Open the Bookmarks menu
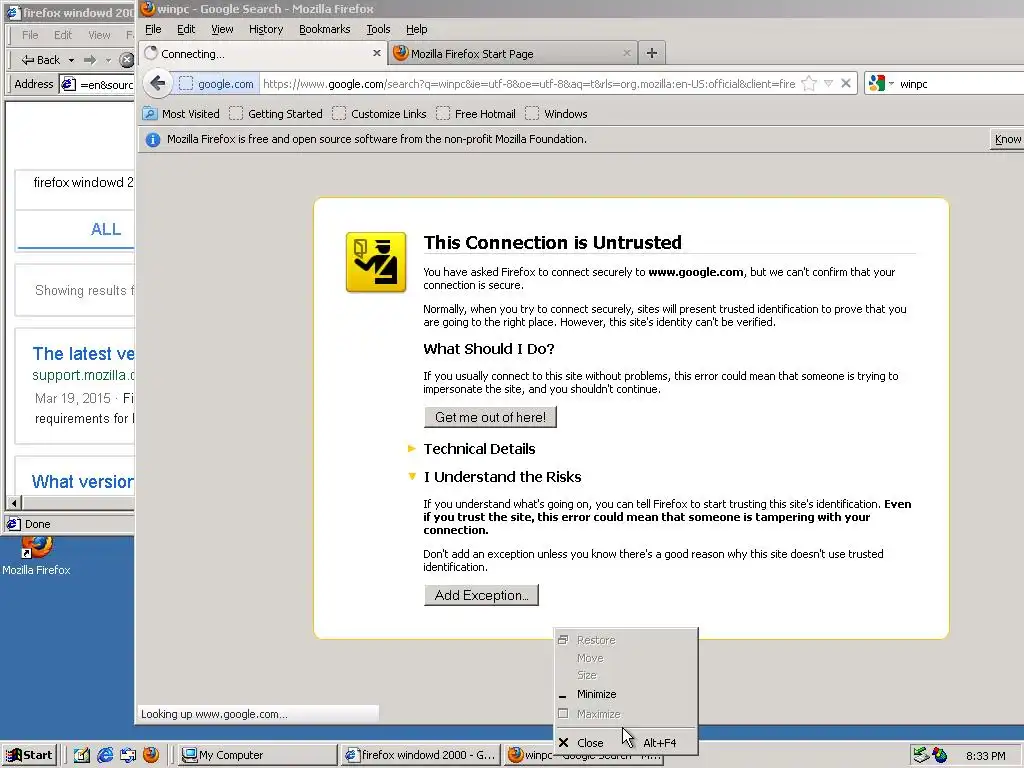 (325, 29)
